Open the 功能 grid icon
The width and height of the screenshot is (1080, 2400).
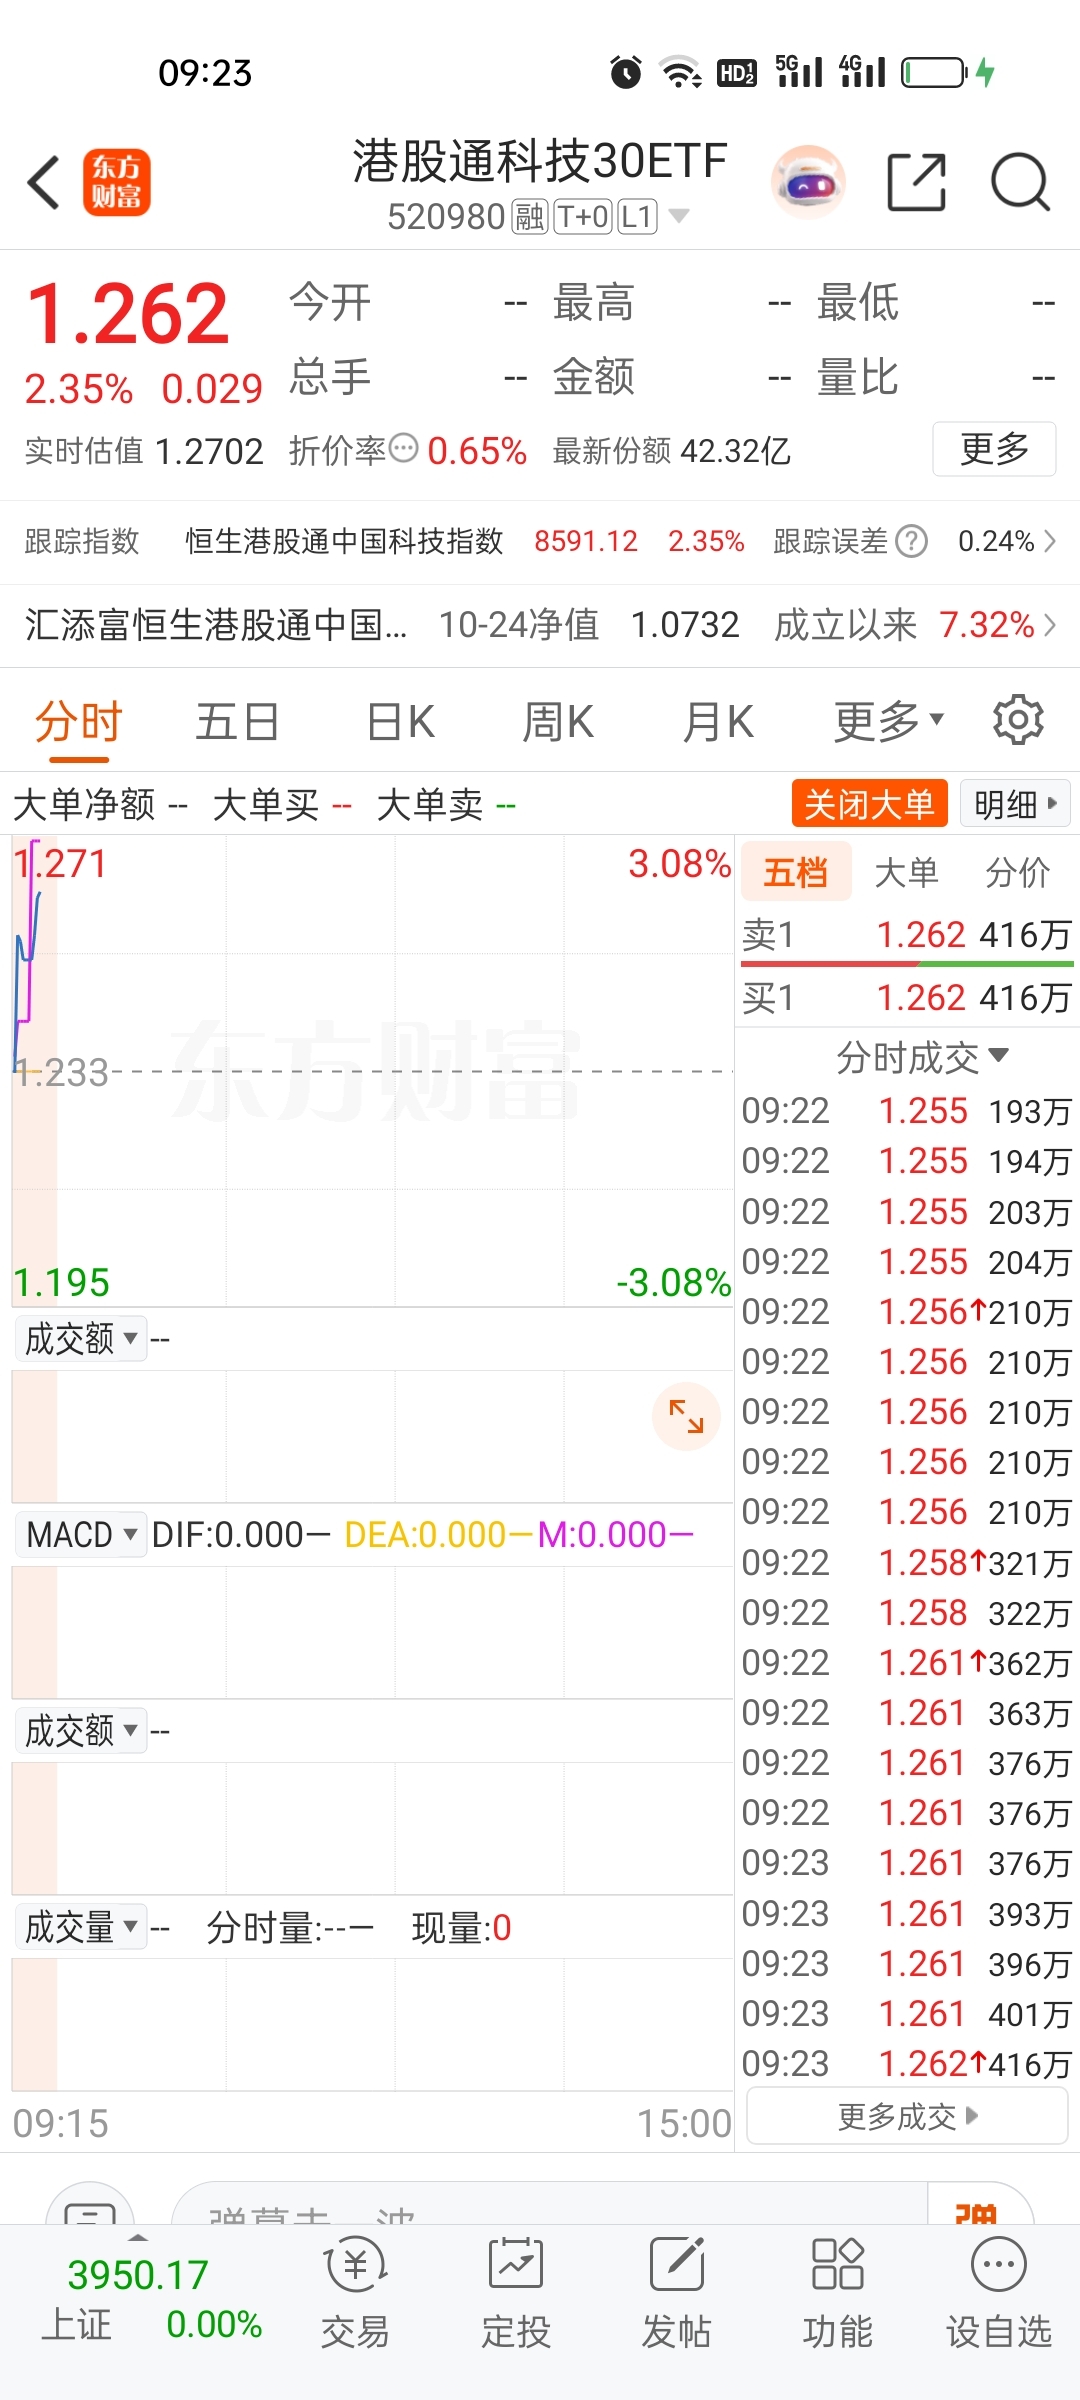[x=837, y=2264]
